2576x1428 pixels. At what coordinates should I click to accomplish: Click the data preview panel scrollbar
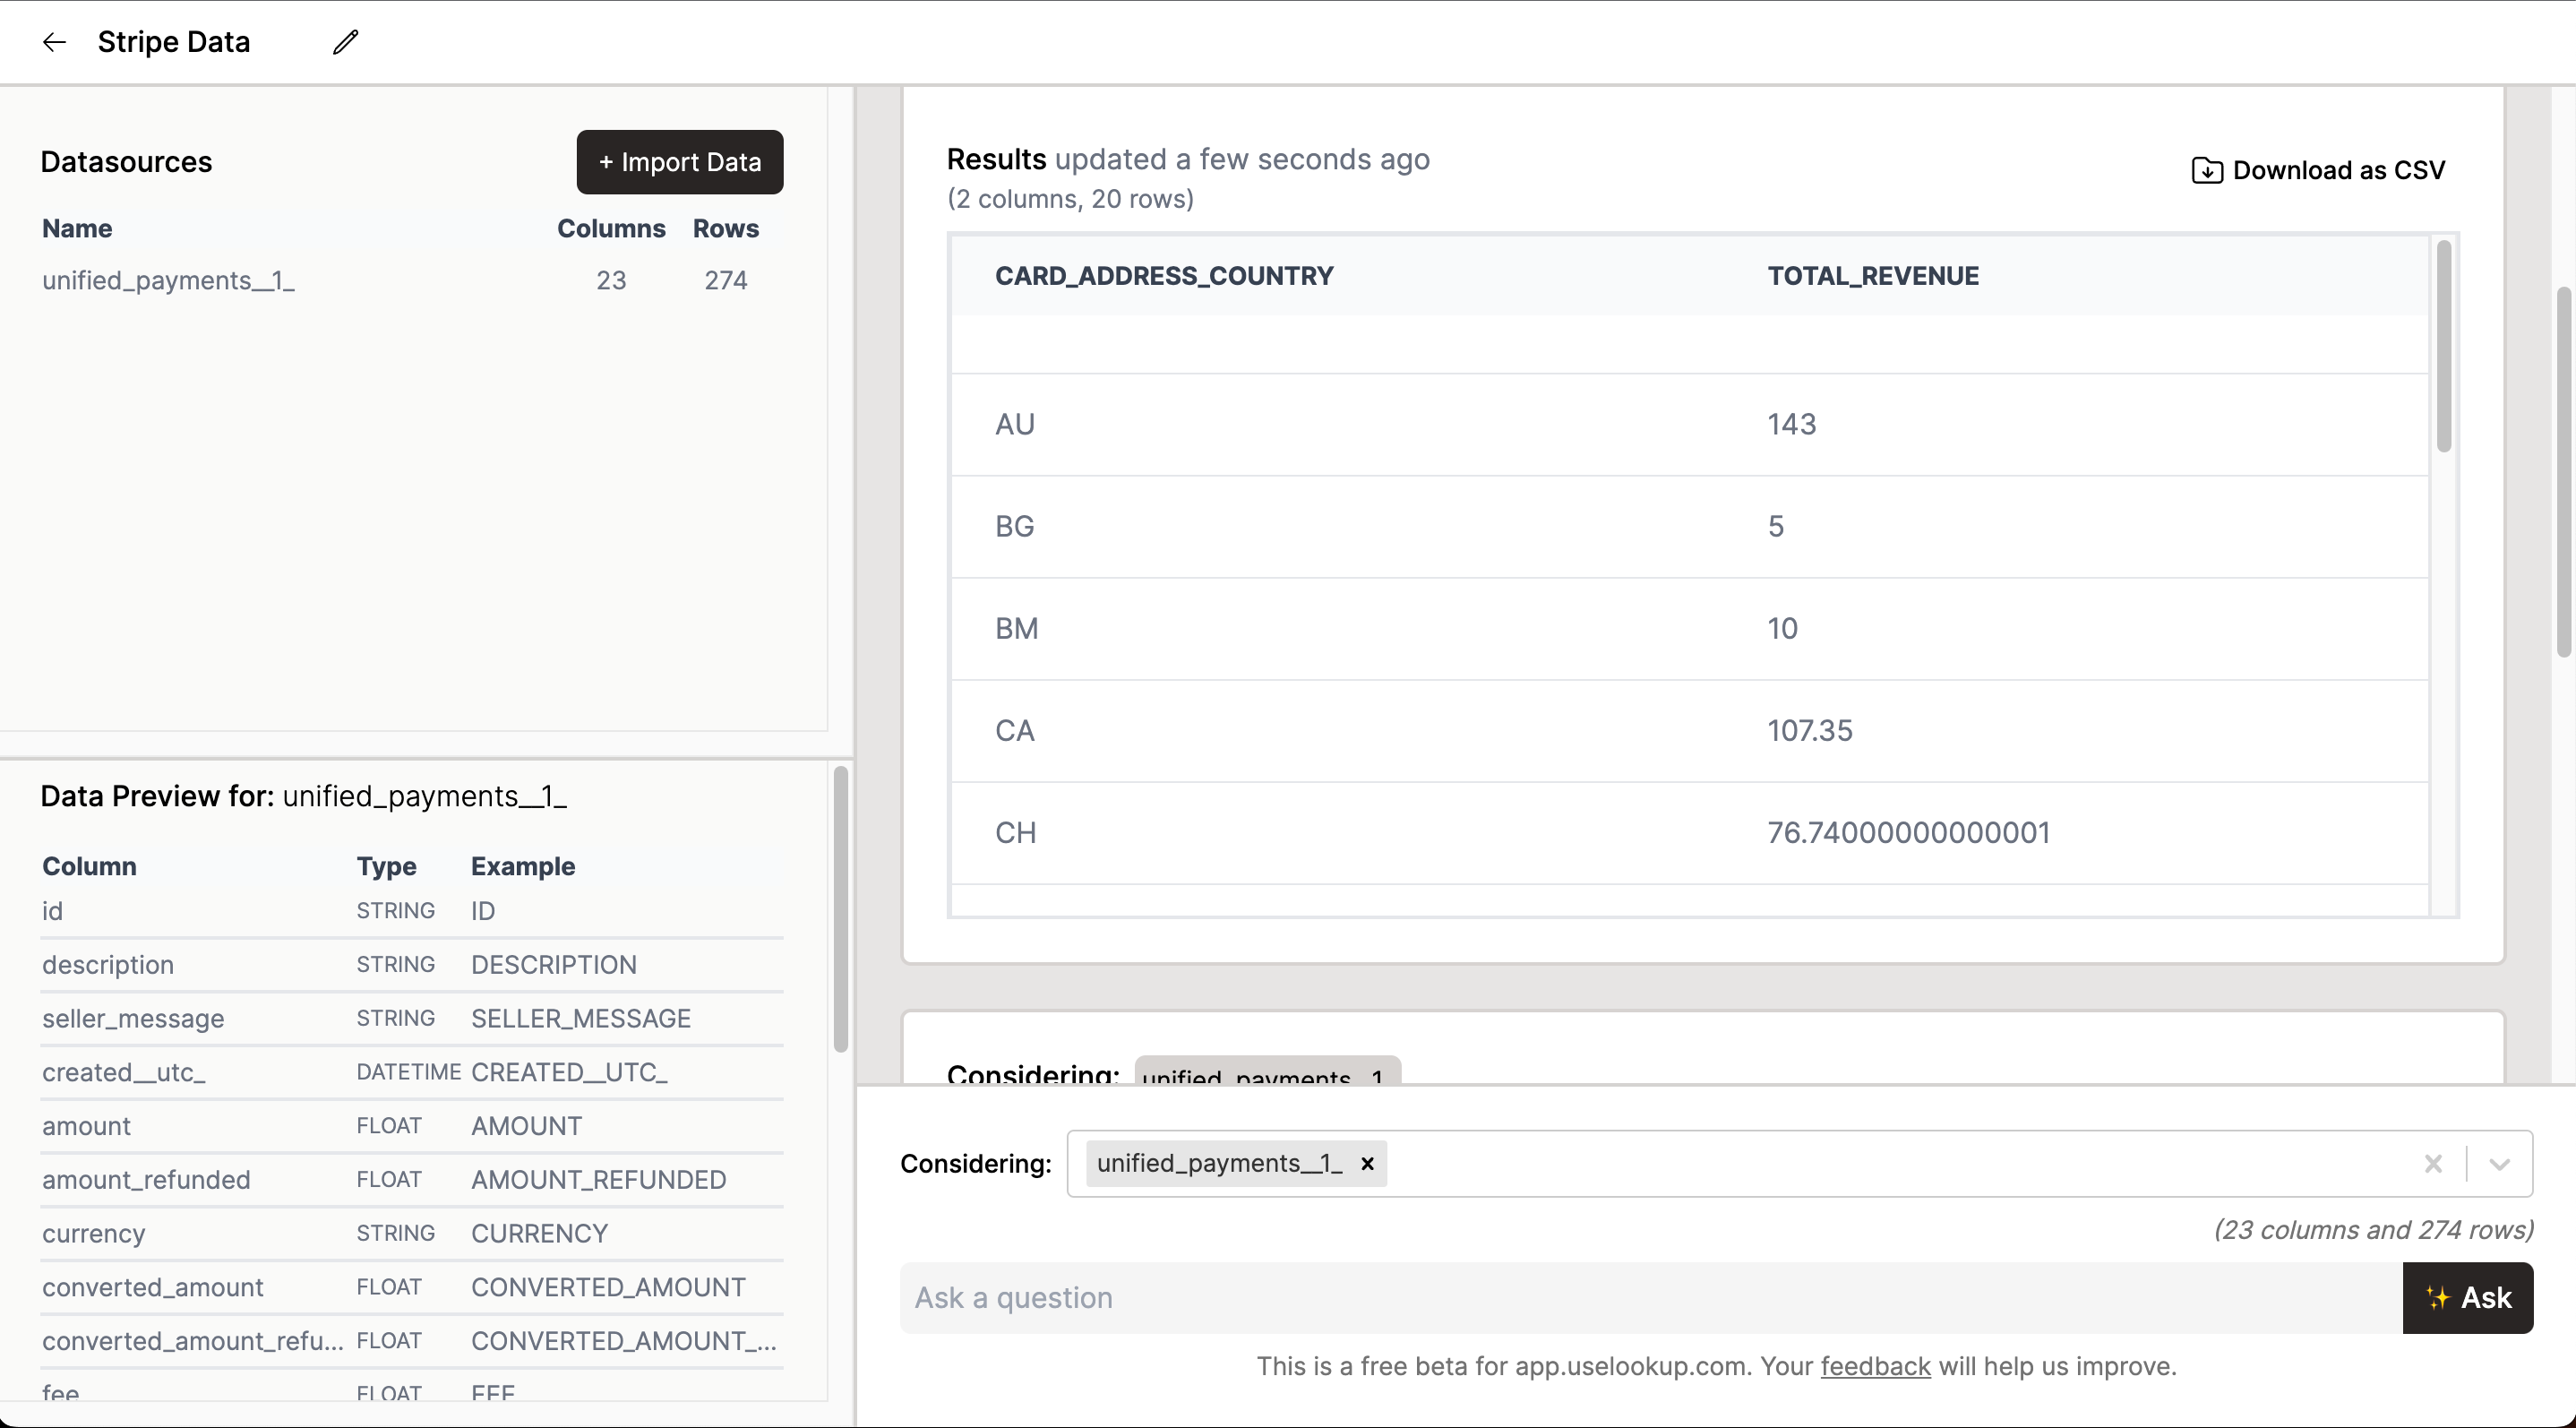click(x=840, y=908)
